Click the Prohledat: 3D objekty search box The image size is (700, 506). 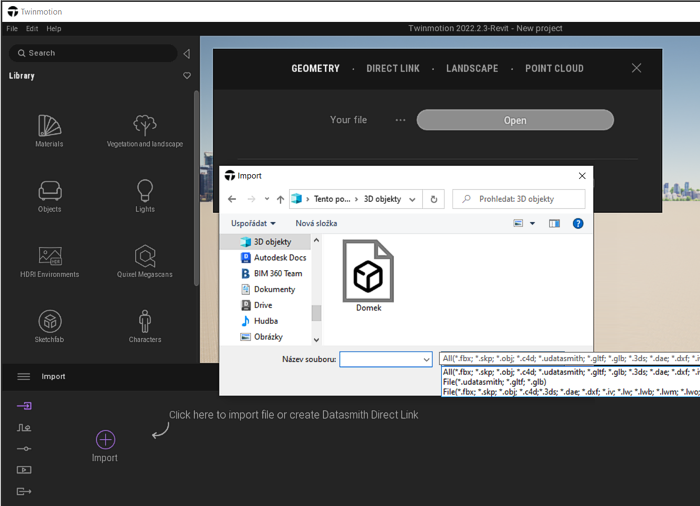click(x=518, y=199)
